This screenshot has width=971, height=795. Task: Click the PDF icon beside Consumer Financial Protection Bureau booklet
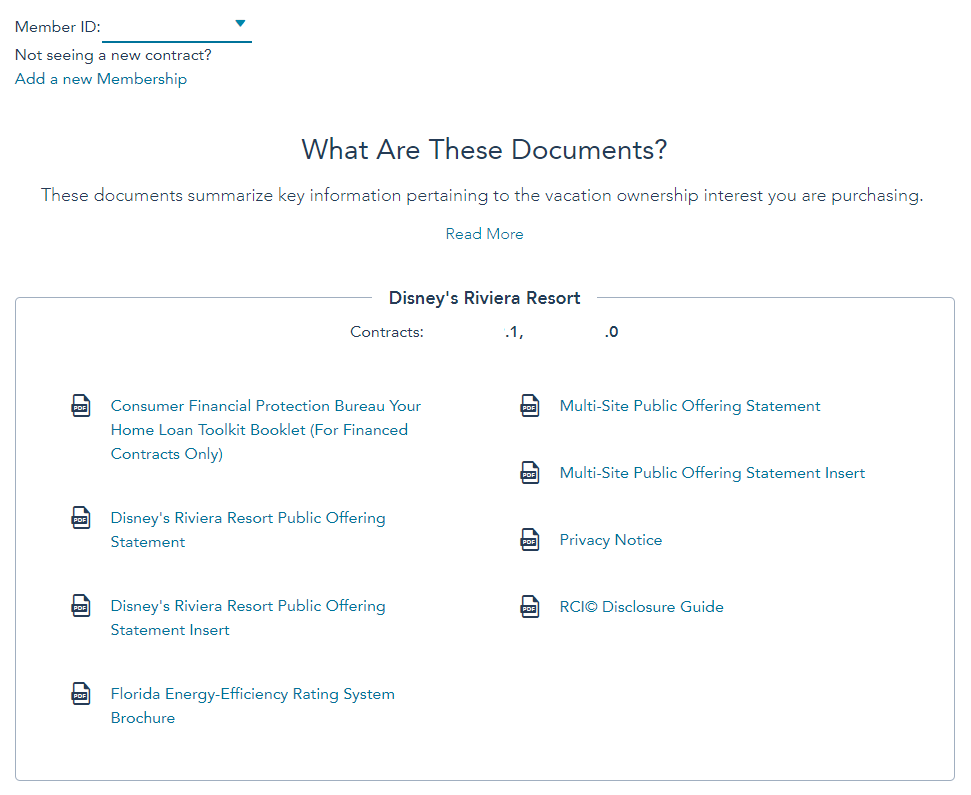point(81,406)
